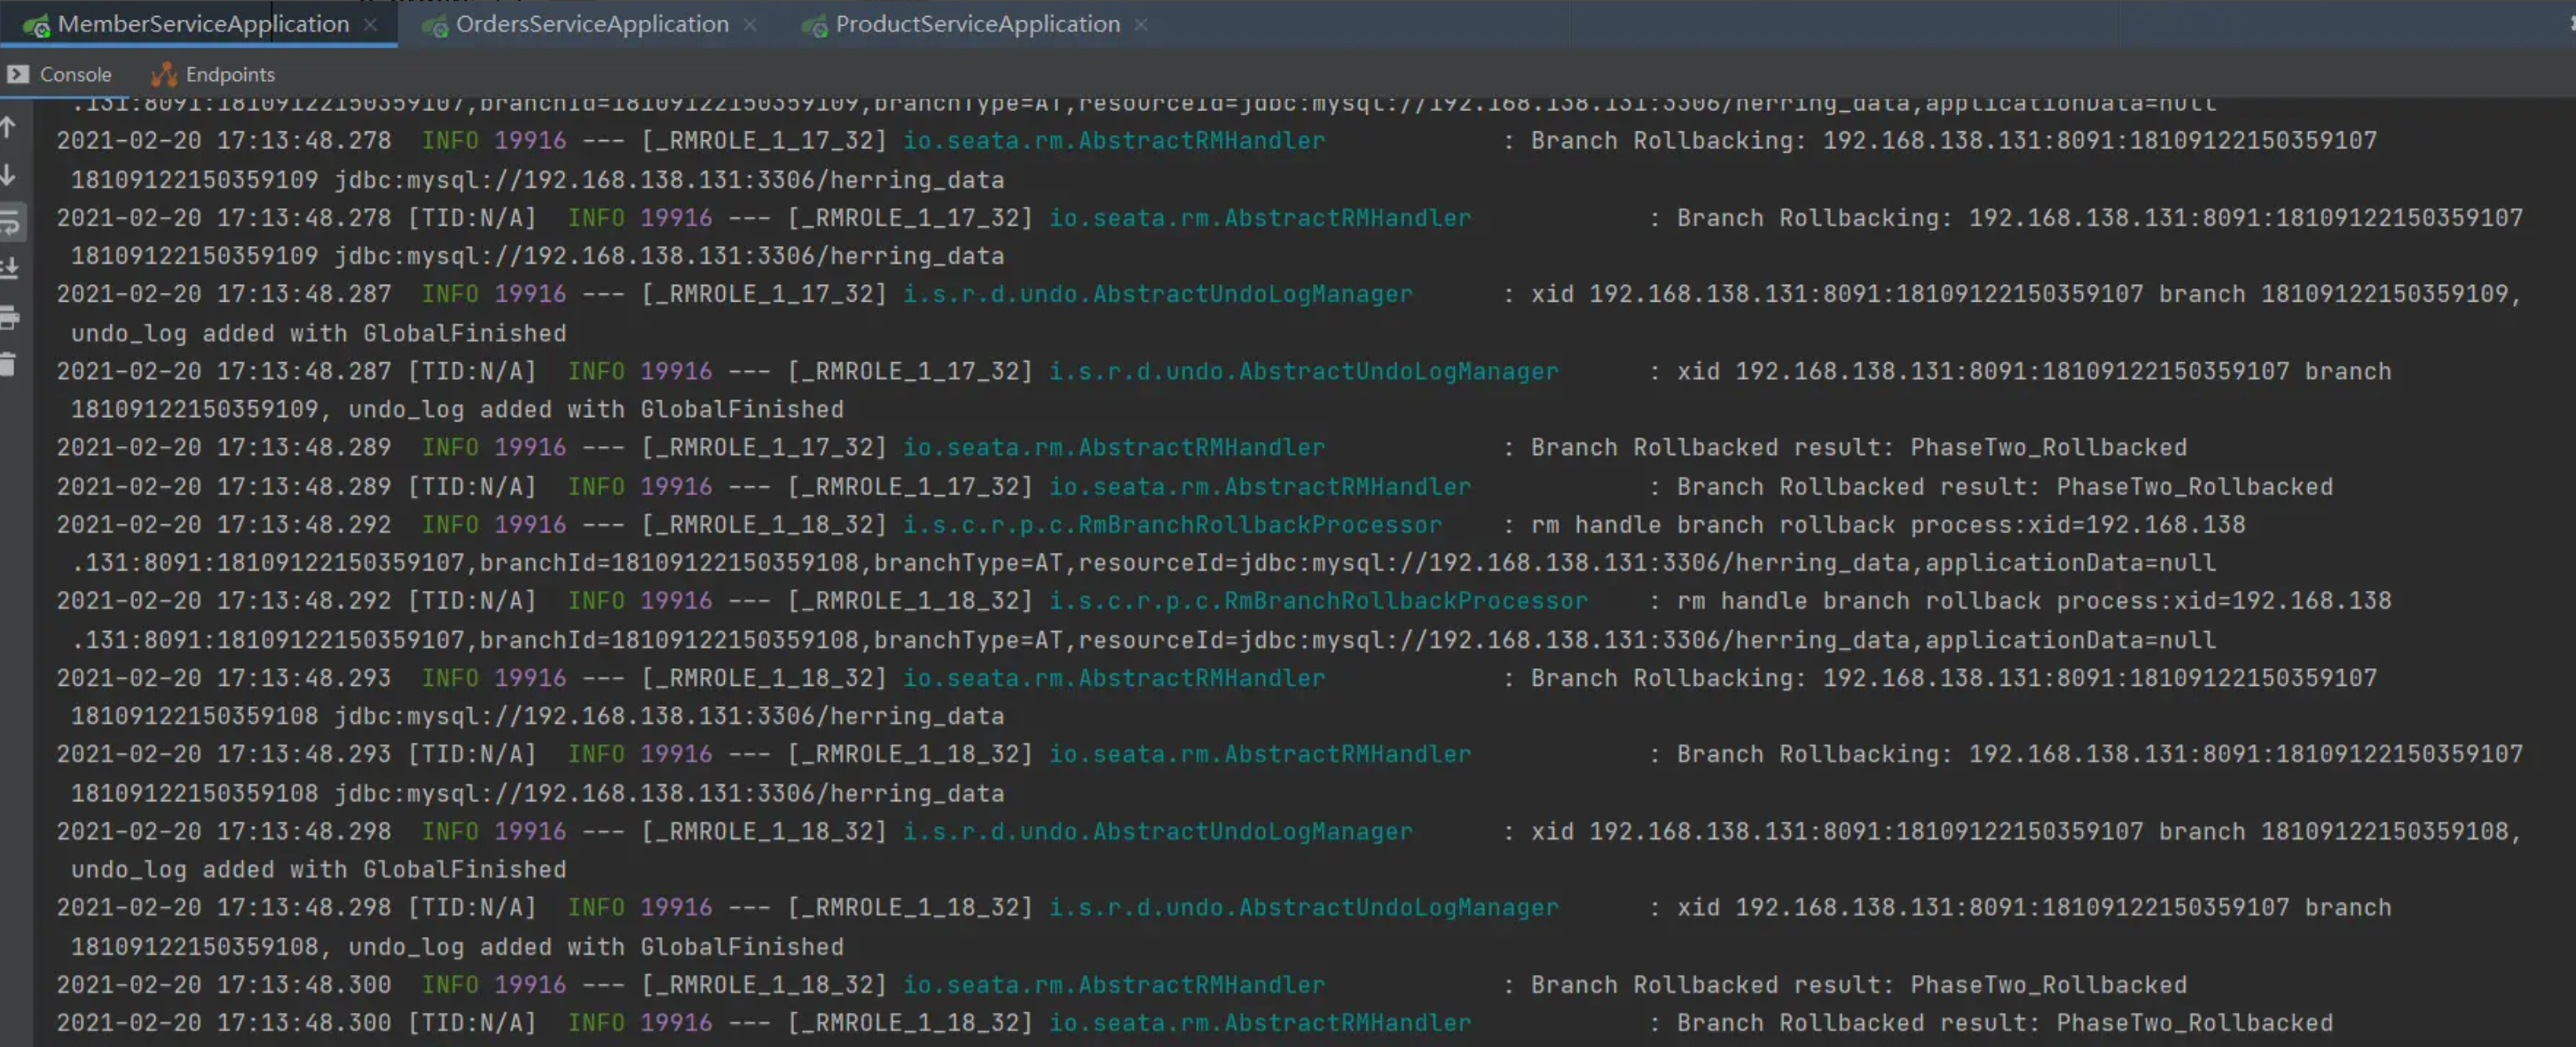Viewport: 2576px width, 1047px height.
Task: Click the 17:13:48.278 [TID:N/A] Branch Rollbacking line
Action: click(1289, 217)
